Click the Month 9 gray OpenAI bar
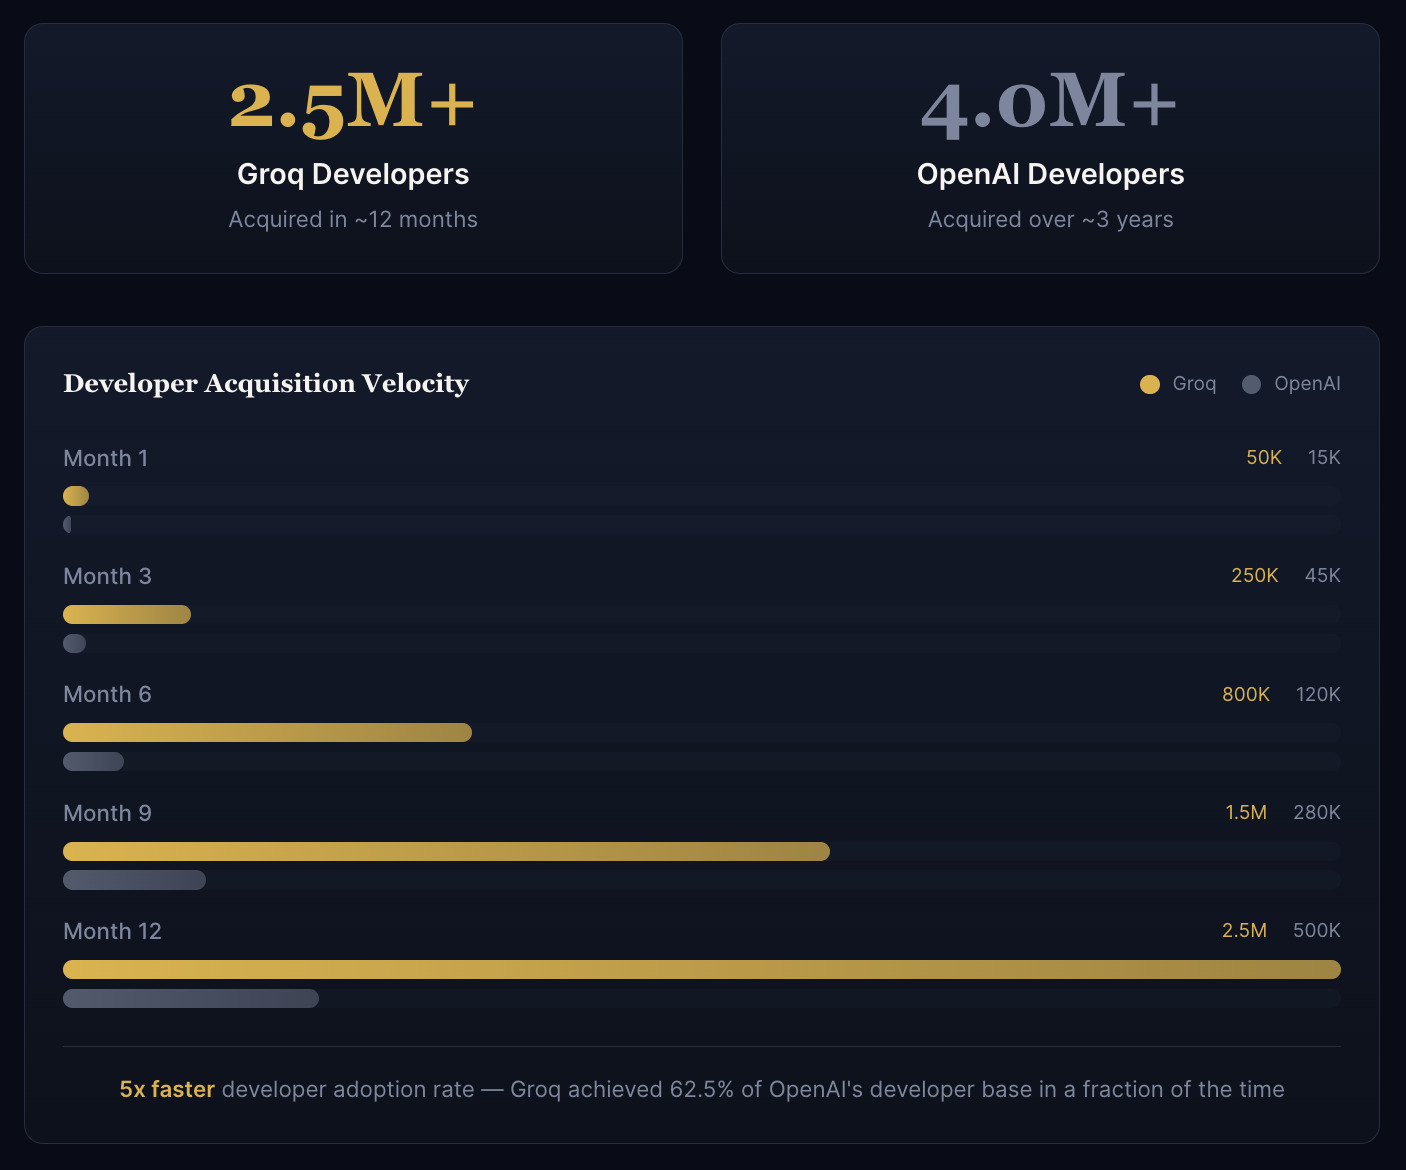The width and height of the screenshot is (1406, 1170). [x=134, y=880]
